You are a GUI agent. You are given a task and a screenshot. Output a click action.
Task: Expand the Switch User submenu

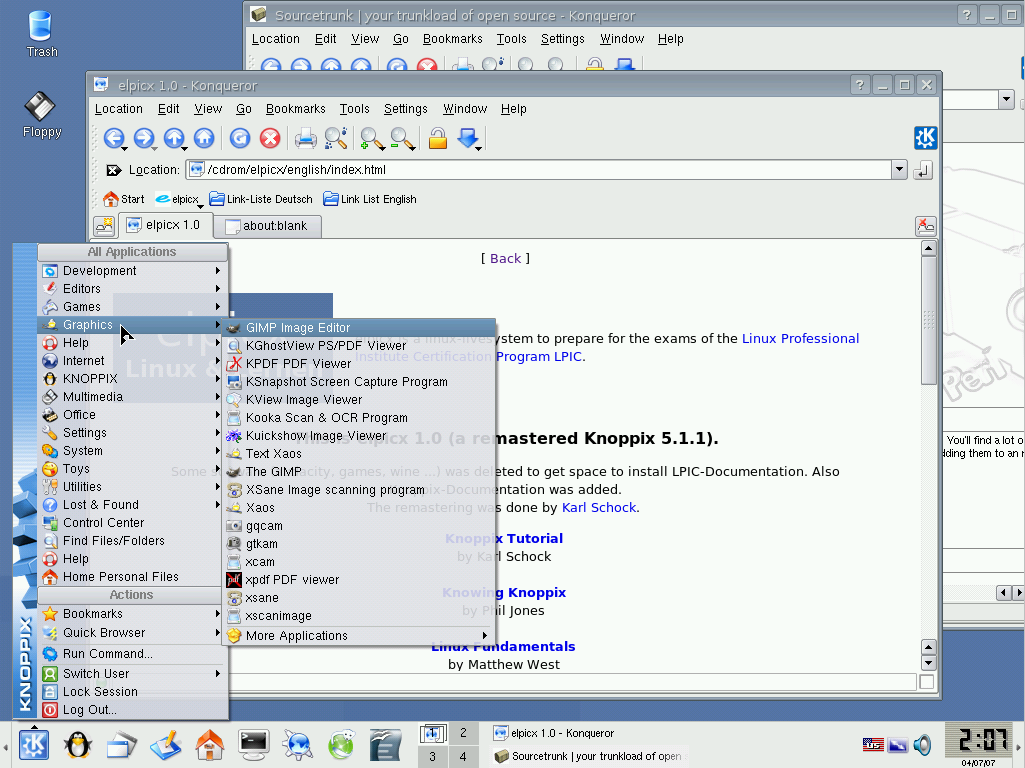pos(133,673)
